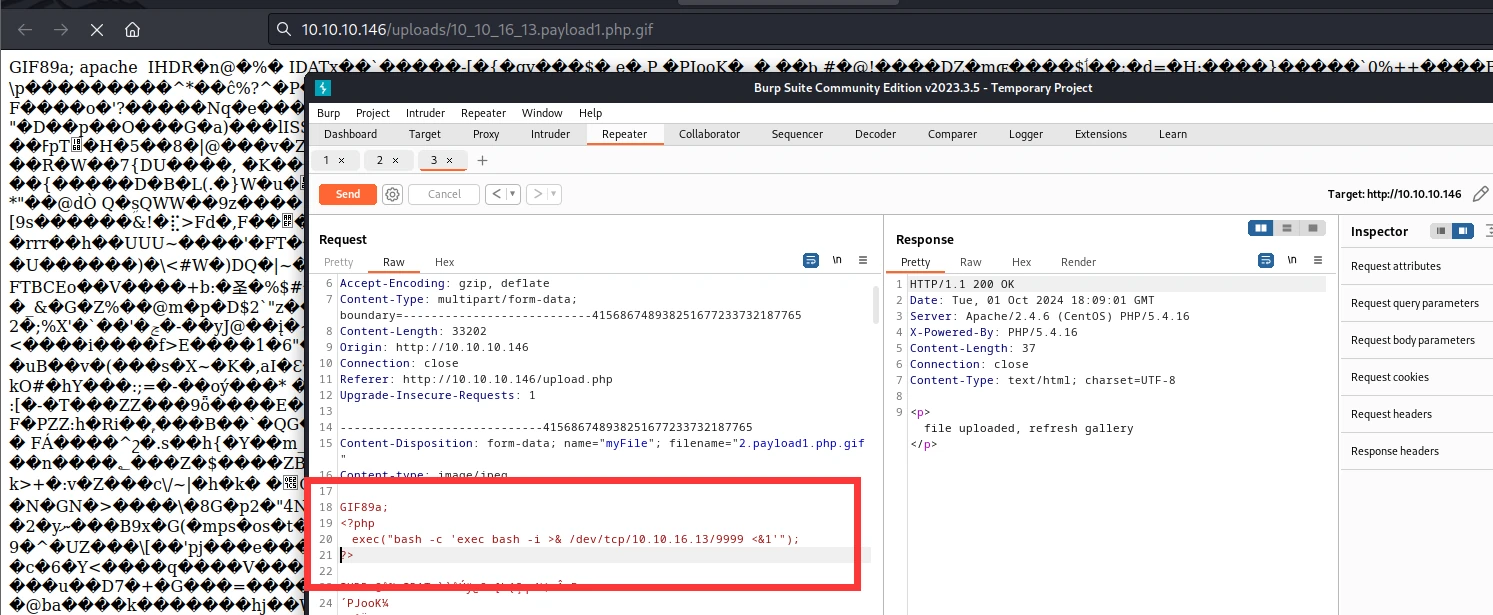Open Response panel hamburger menu
1493x615 pixels.
[1318, 260]
